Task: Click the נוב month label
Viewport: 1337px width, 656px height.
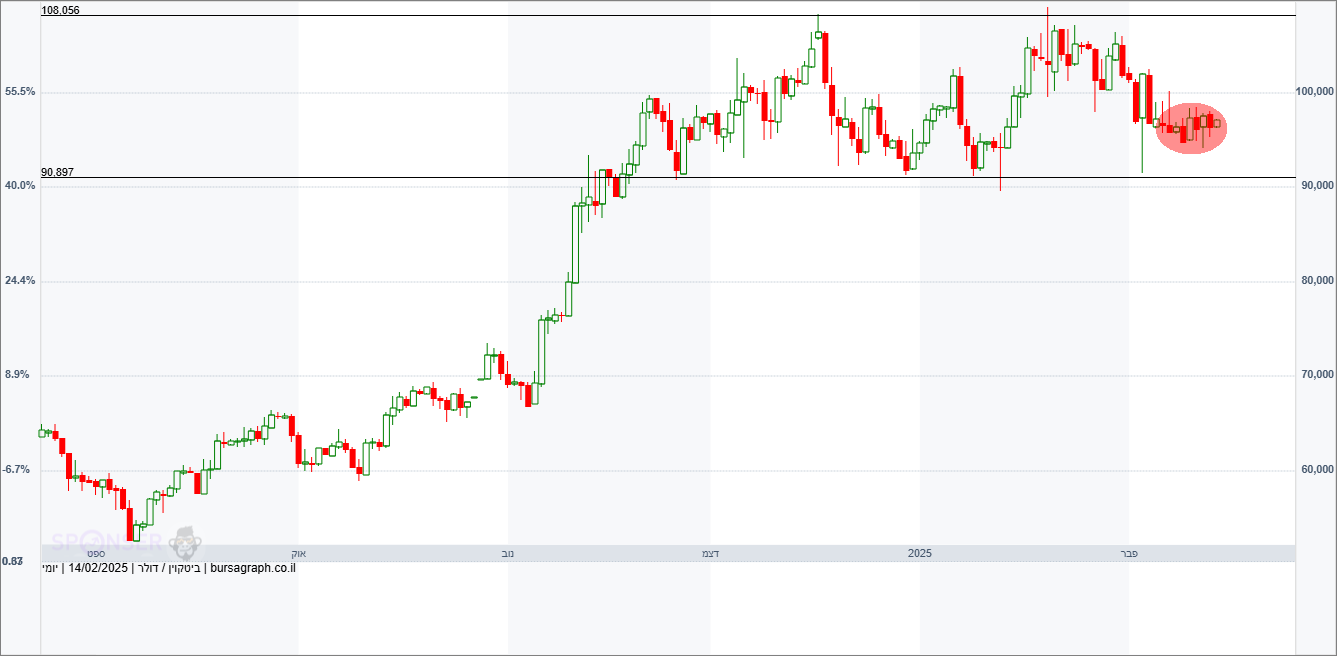Action: (508, 553)
